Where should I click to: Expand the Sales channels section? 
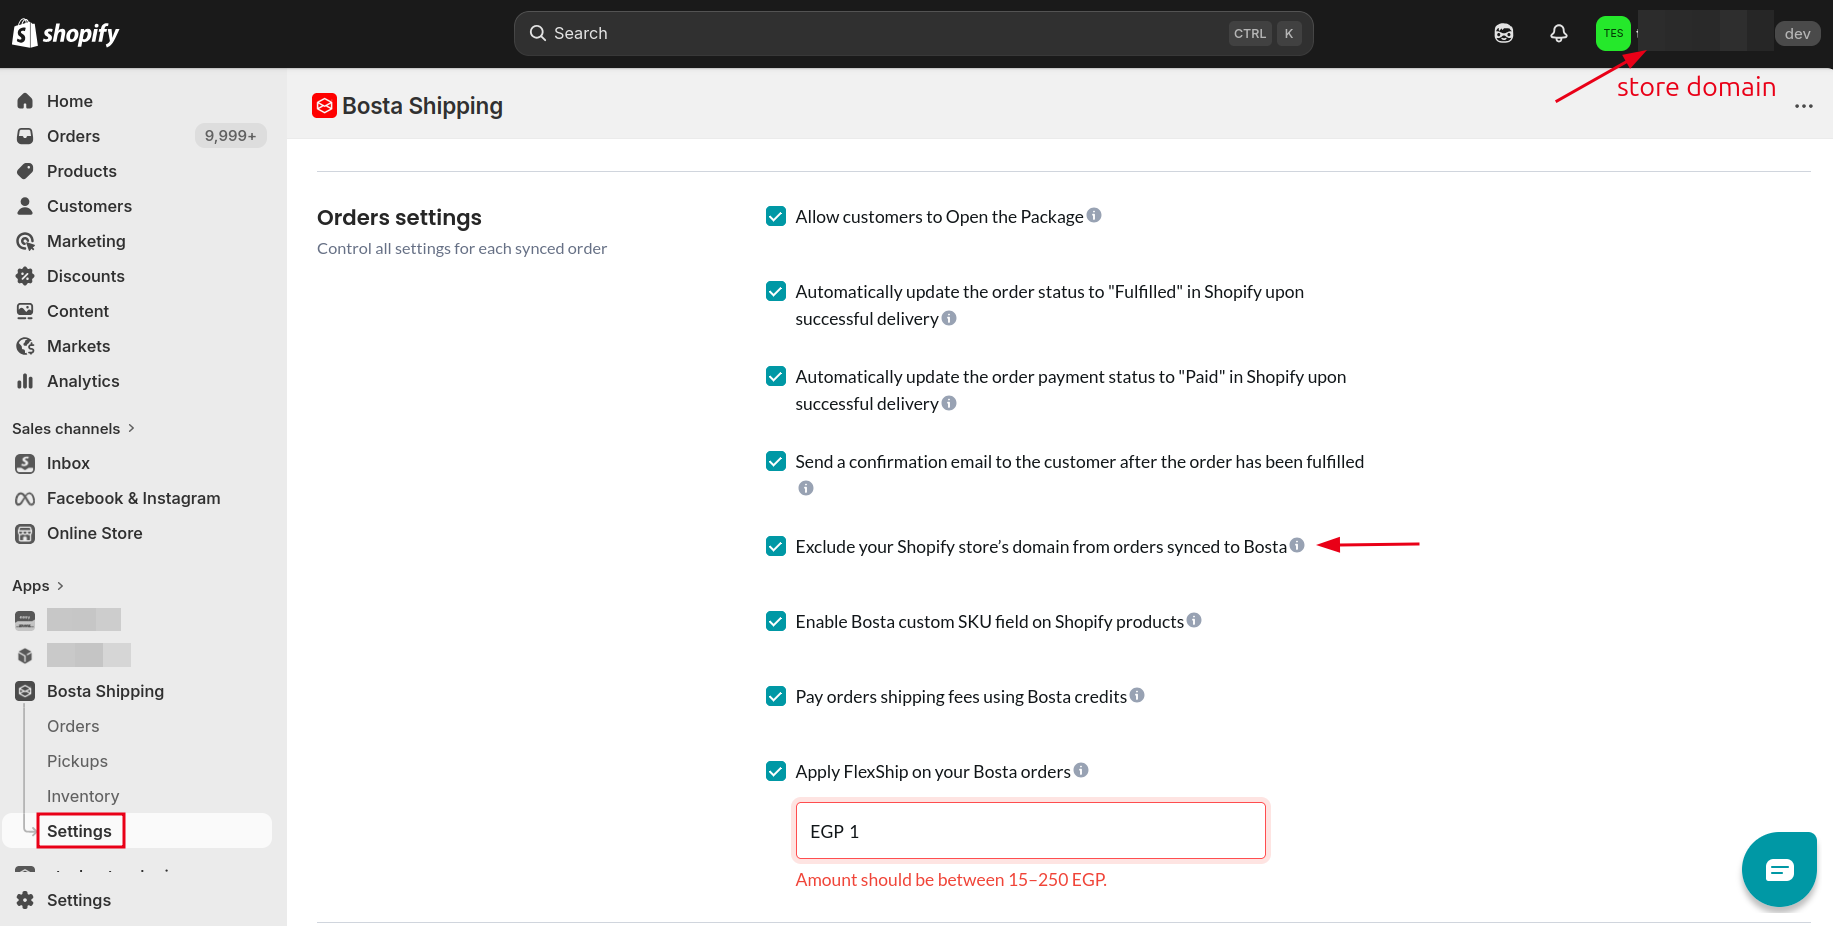point(74,428)
